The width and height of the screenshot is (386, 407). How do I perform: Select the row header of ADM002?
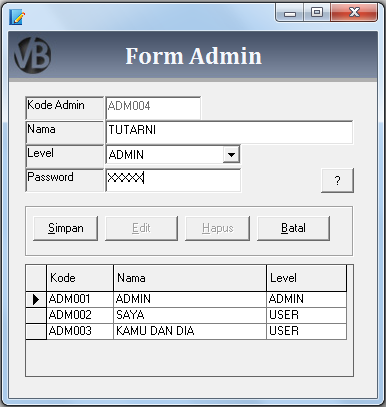click(x=36, y=315)
